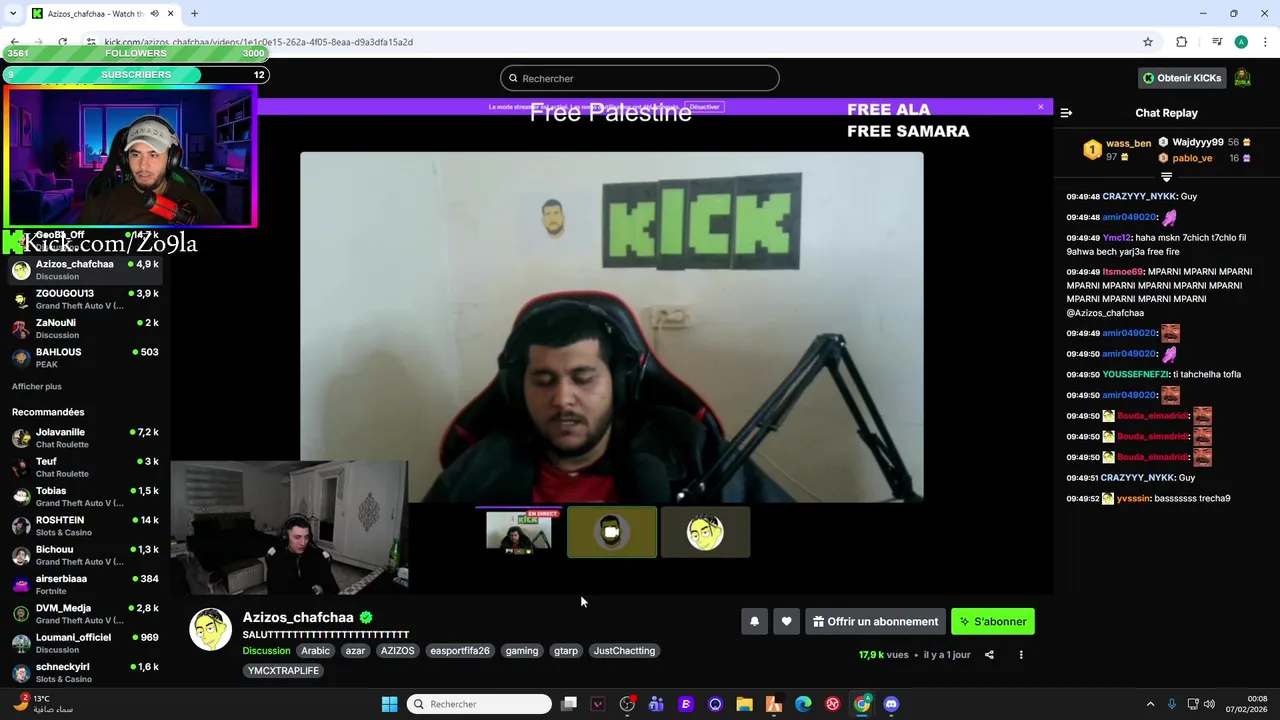Click the Azizos_chafchaa channel avatar below video

[x=210, y=629]
